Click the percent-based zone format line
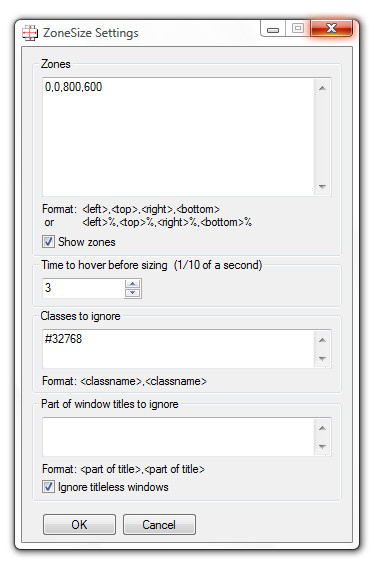375x568 pixels. [167, 222]
